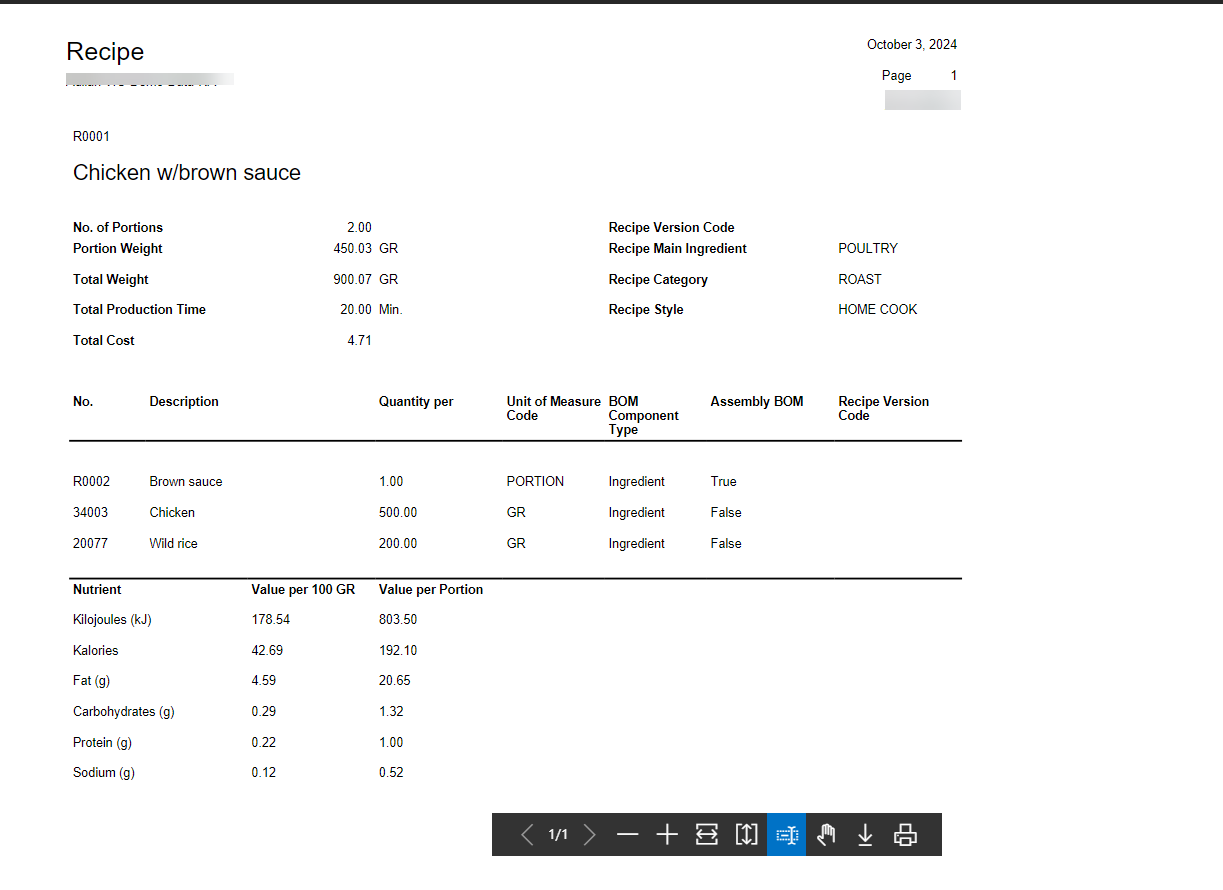The height and width of the screenshot is (890, 1223).
Task: Click recipe code R0001
Action: [91, 136]
